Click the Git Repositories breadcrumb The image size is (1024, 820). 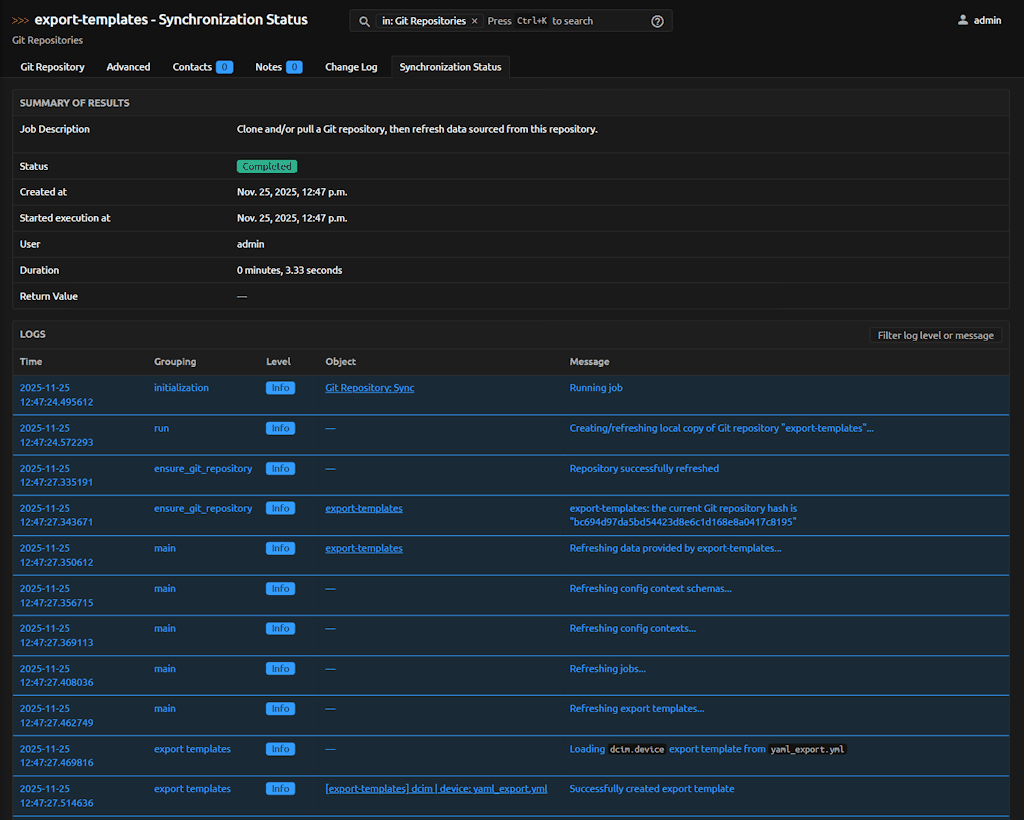(x=47, y=40)
